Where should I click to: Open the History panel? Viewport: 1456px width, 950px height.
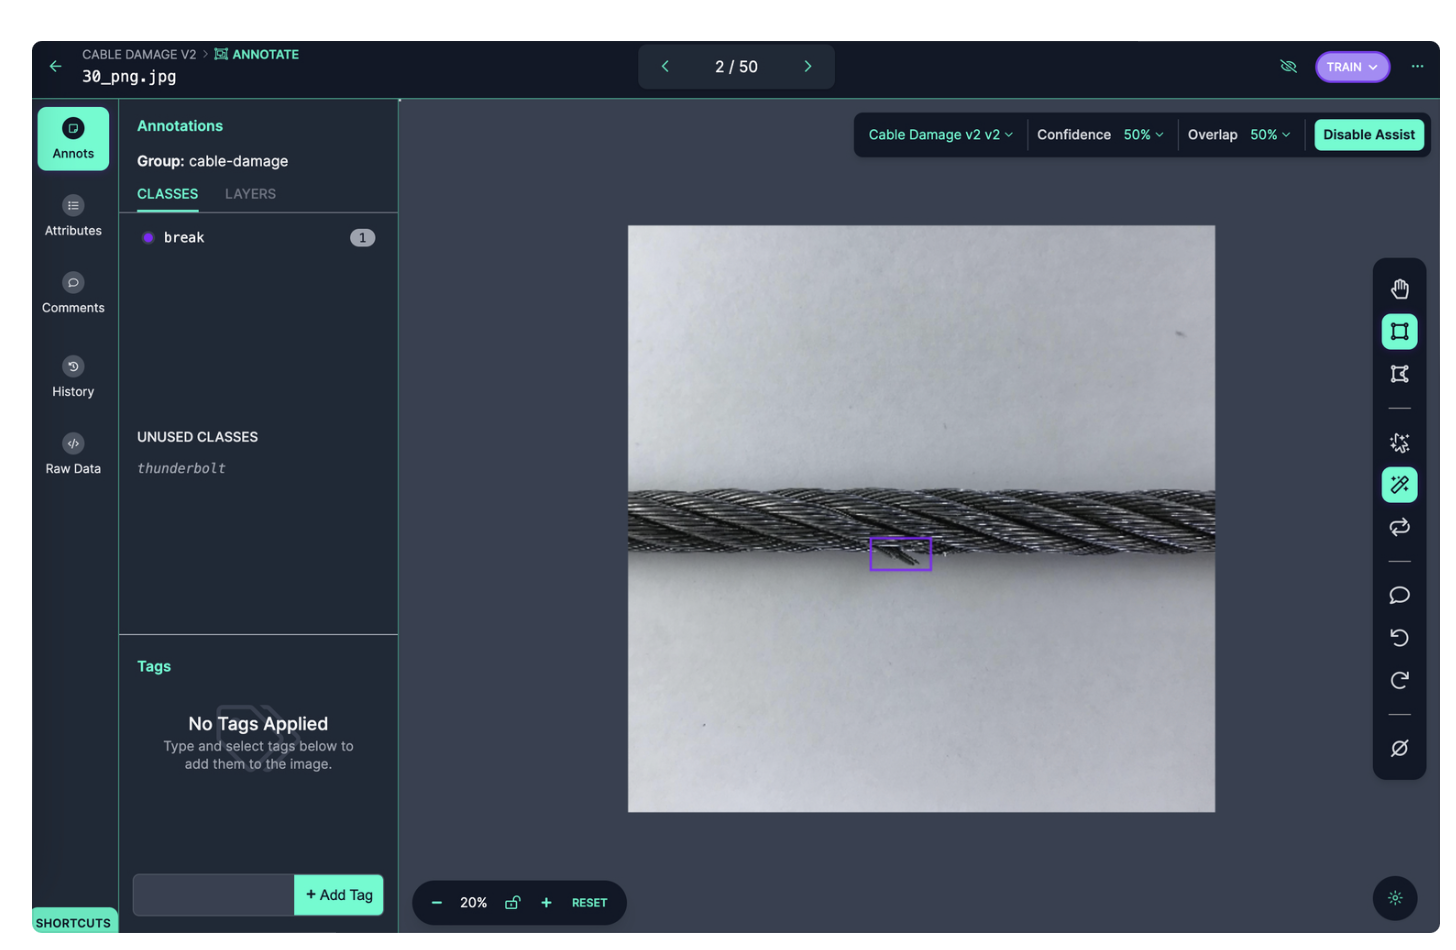(72, 375)
